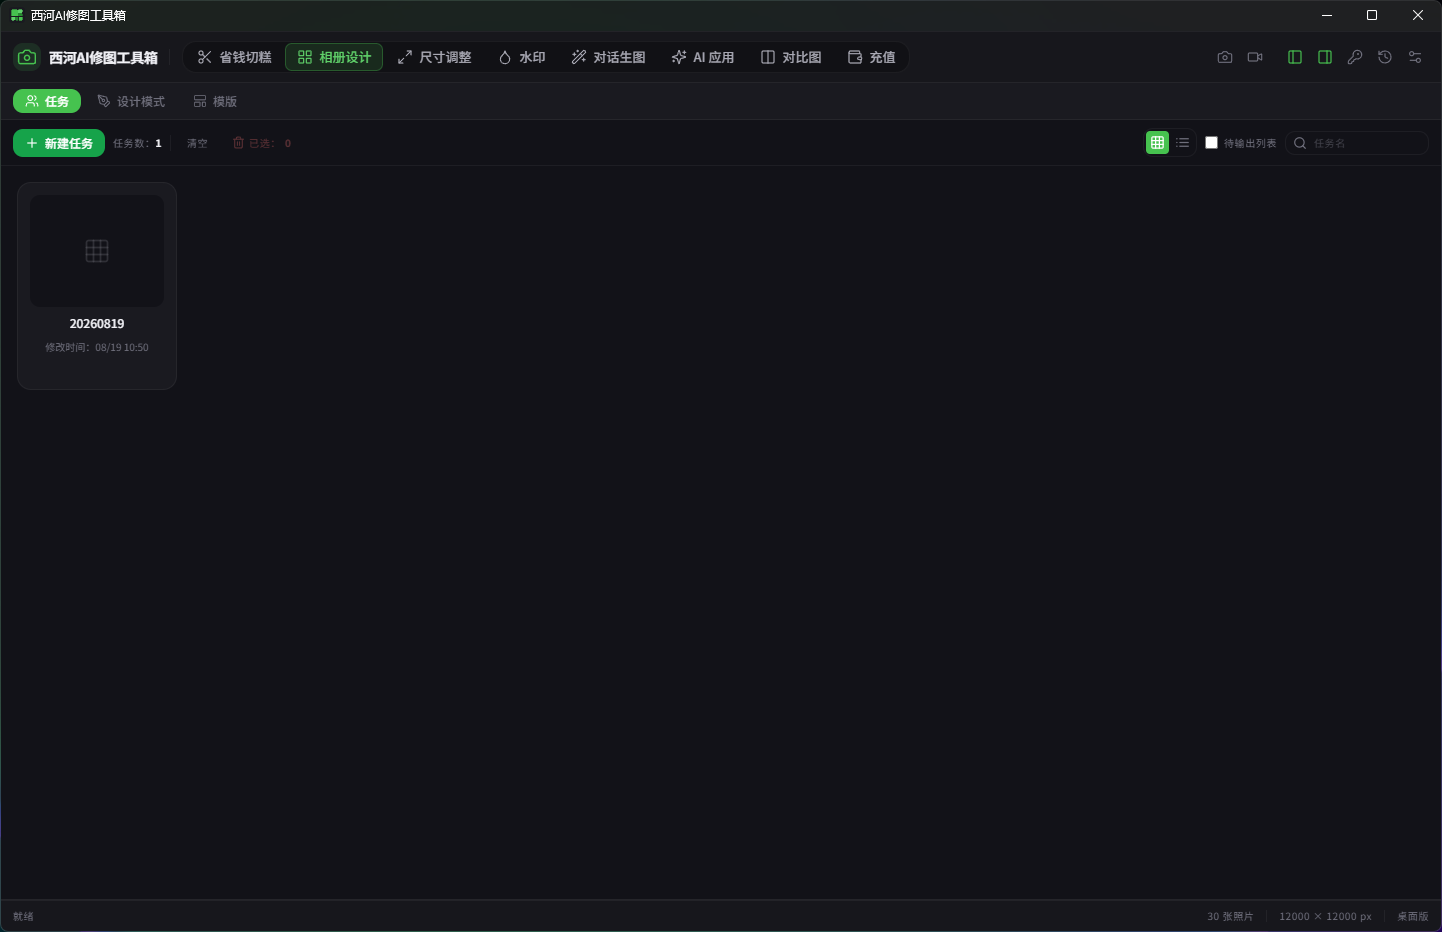Click the screenshot camera icon

coord(1225,57)
